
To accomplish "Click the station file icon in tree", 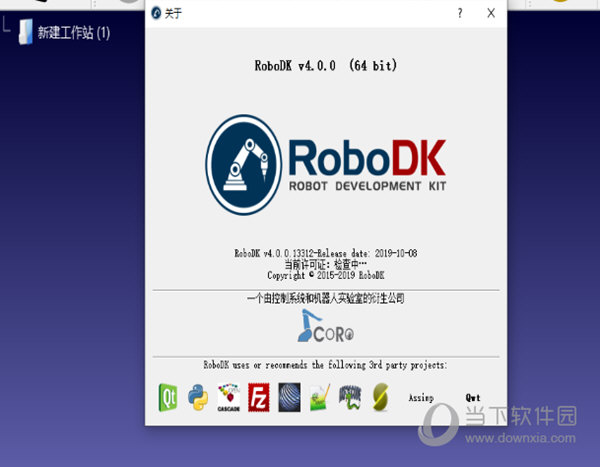I will tap(26, 32).
